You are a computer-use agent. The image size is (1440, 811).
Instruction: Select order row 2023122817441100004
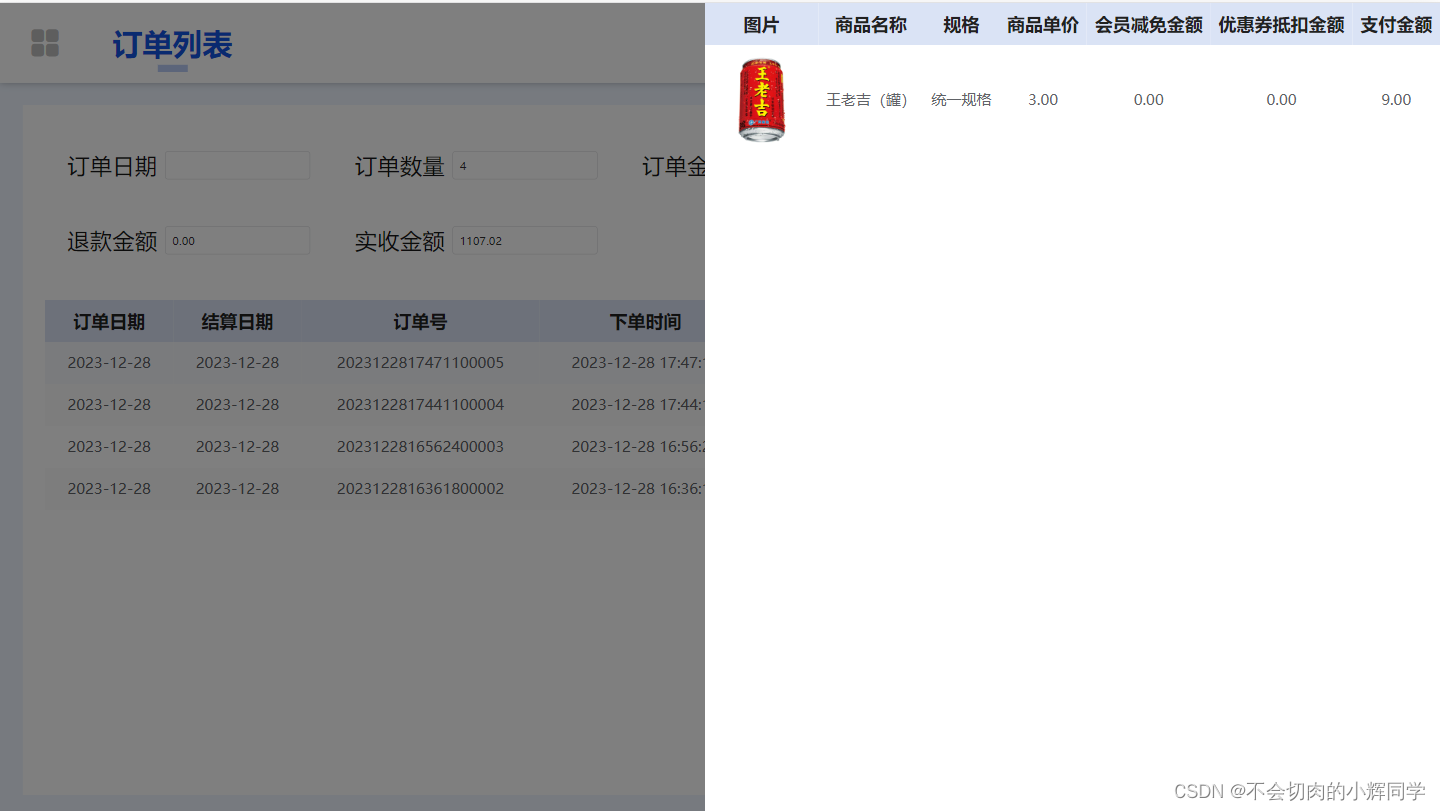tap(419, 404)
